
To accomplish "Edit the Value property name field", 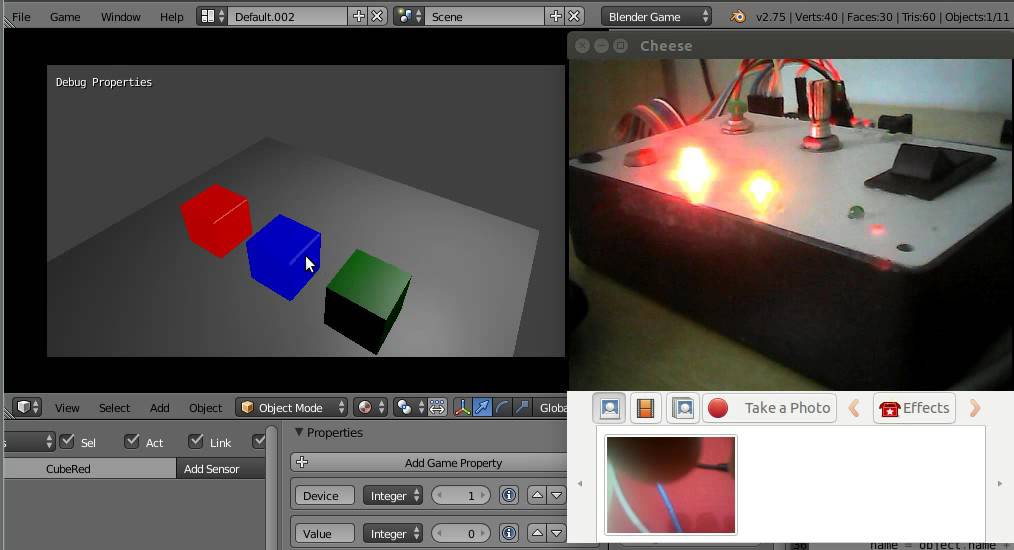I will pyautogui.click(x=325, y=533).
